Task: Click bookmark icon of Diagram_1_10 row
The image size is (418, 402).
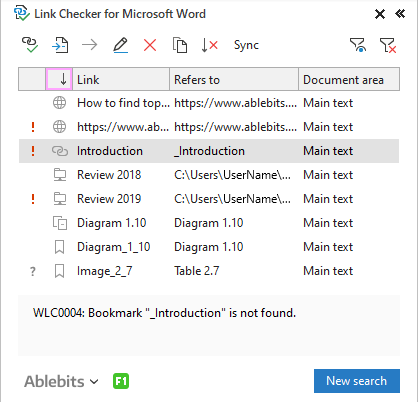Action: 59,247
